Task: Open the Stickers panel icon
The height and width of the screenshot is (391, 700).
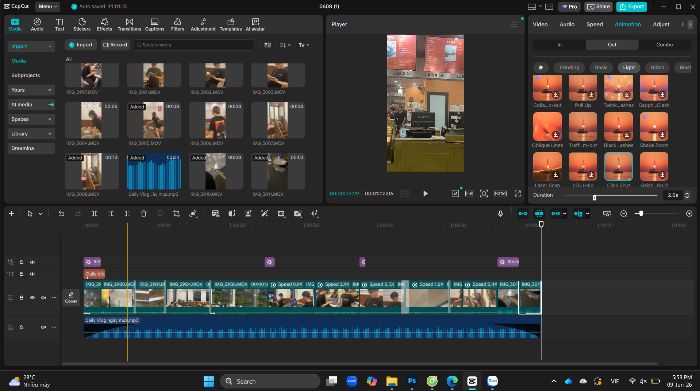Action: [x=82, y=25]
